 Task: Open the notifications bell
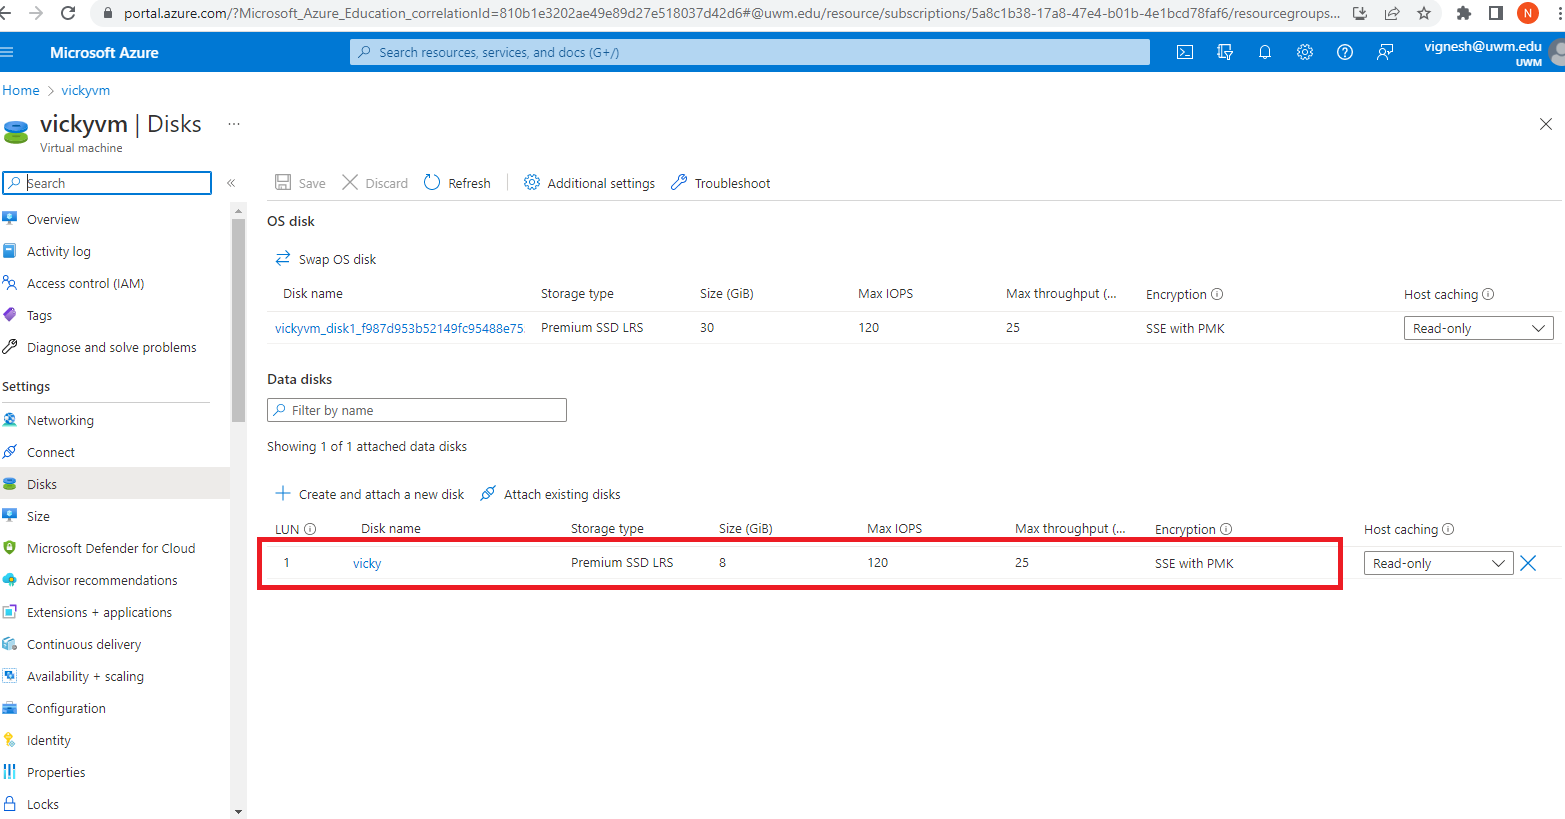pyautogui.click(x=1264, y=51)
